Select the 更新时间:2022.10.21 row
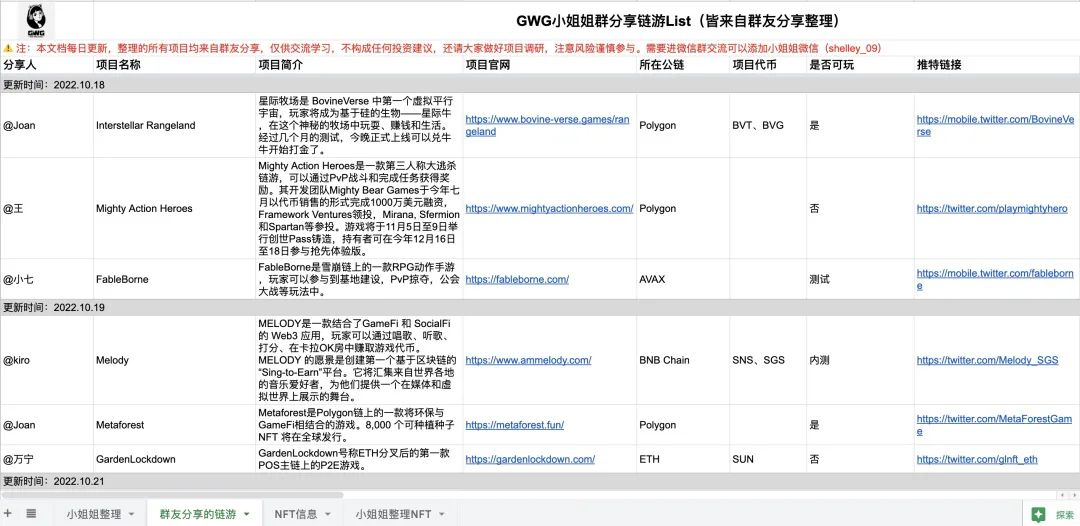Screen dimensions: 1080x526 click(540, 481)
